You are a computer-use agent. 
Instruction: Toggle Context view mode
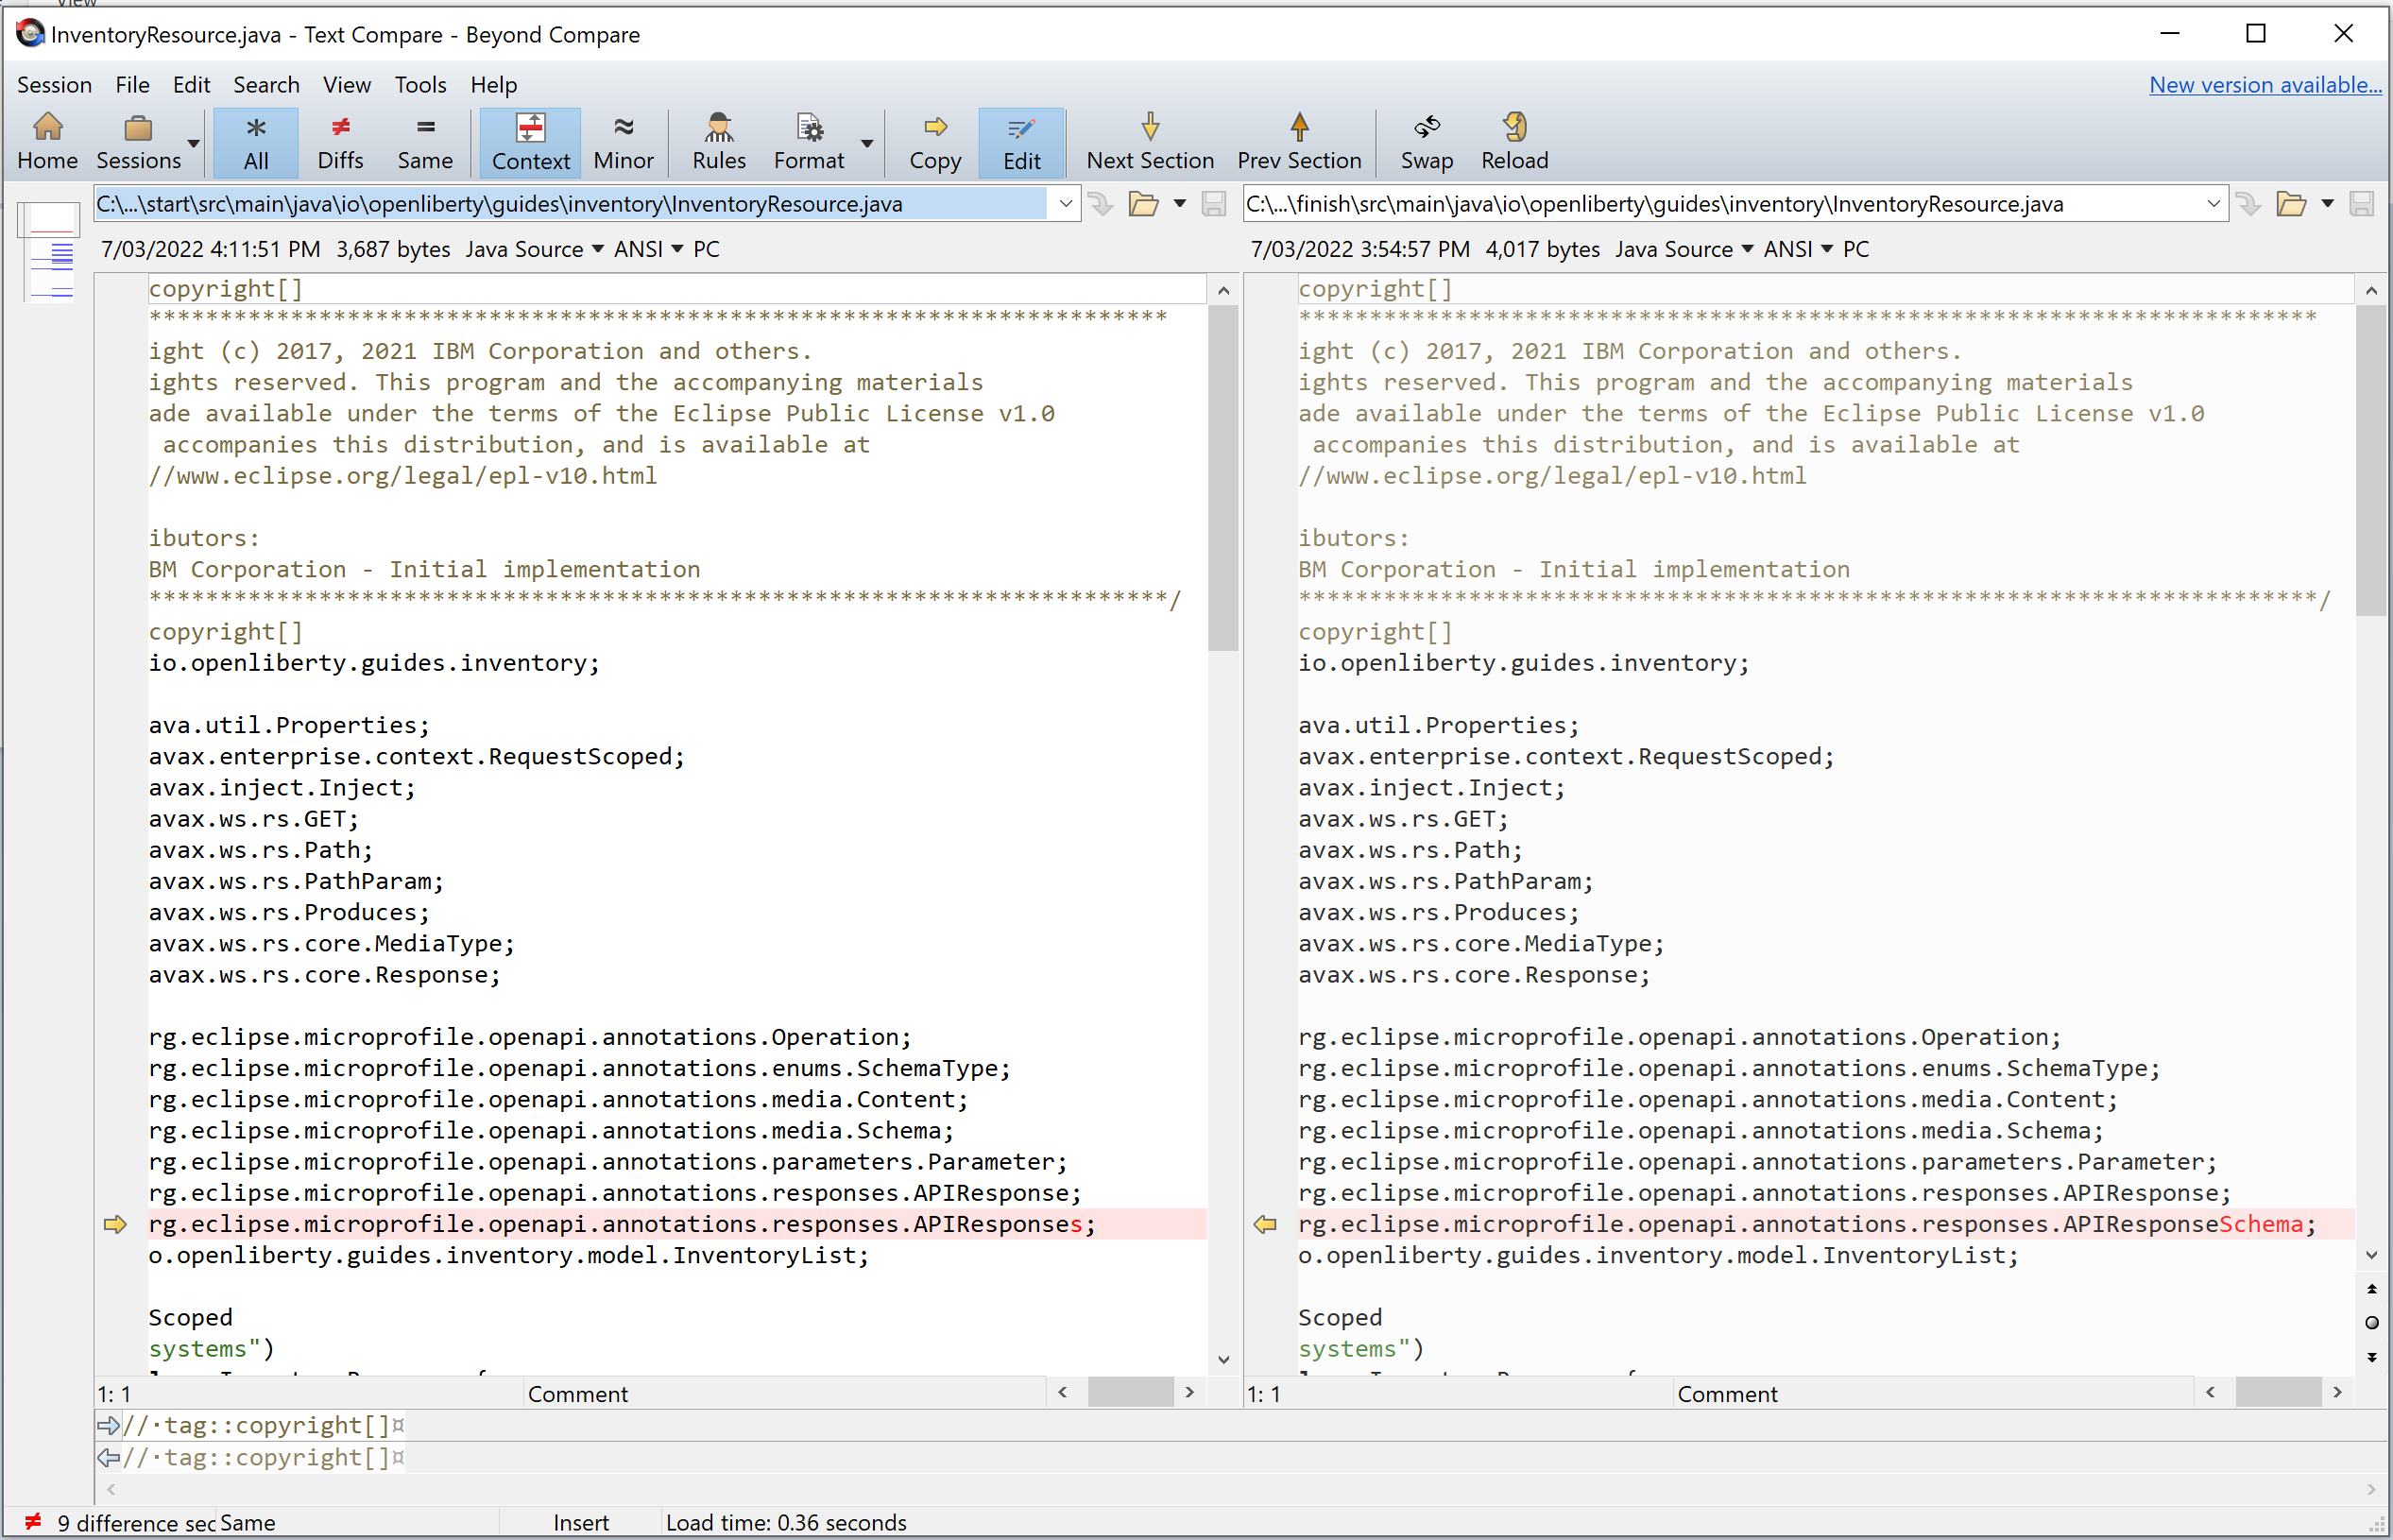pos(530,140)
